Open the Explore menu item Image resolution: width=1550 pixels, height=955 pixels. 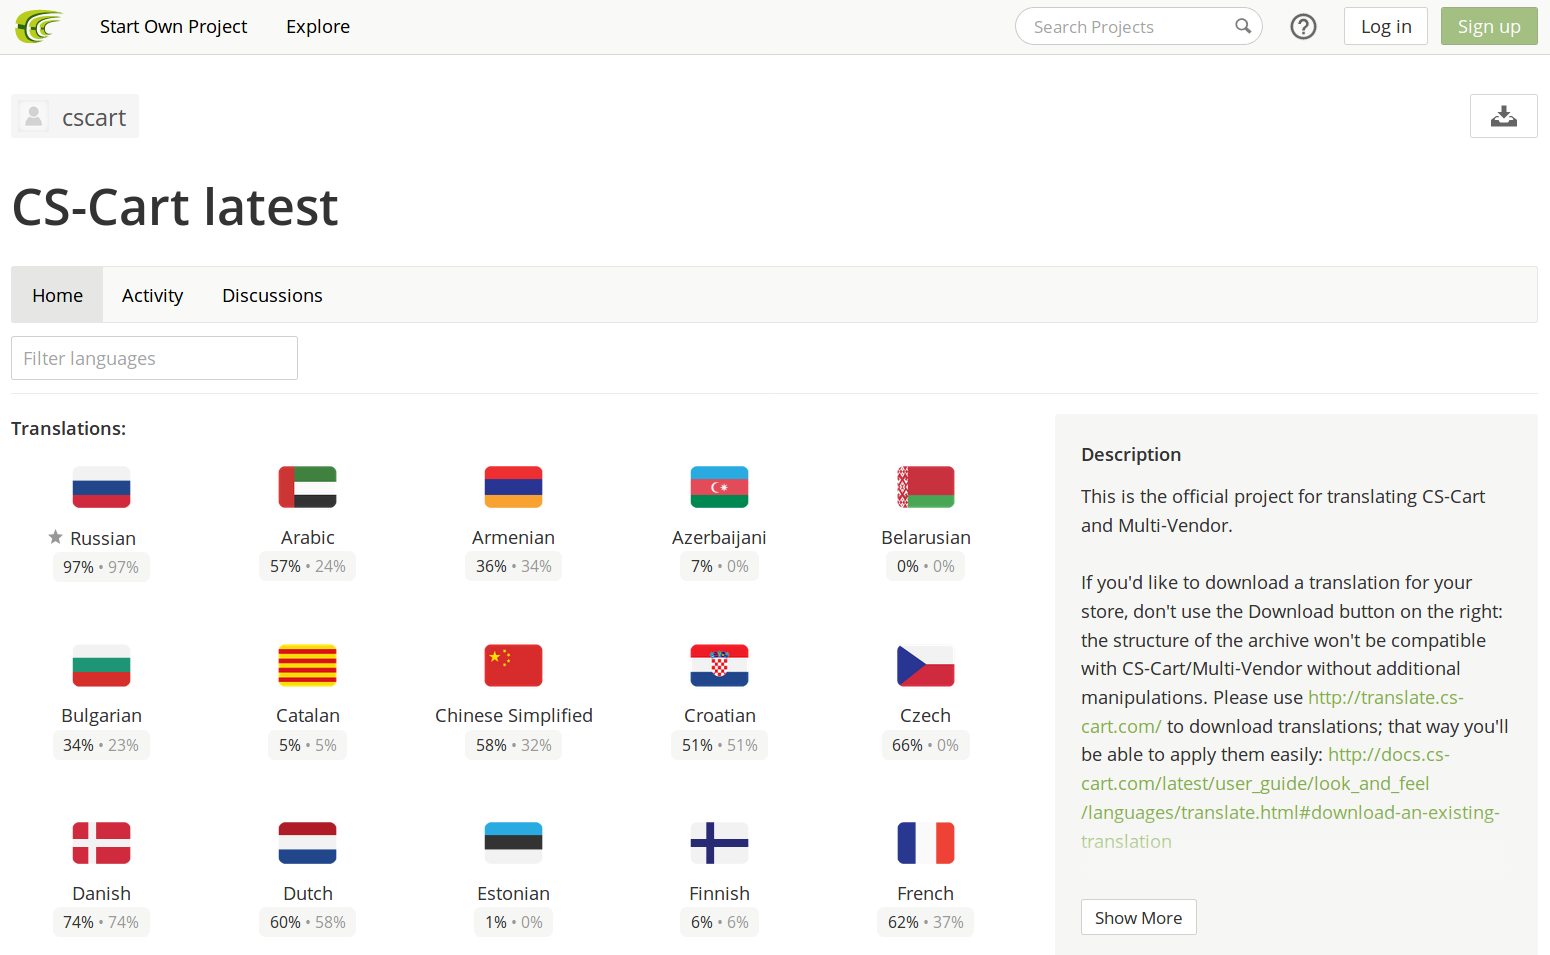coord(318,27)
